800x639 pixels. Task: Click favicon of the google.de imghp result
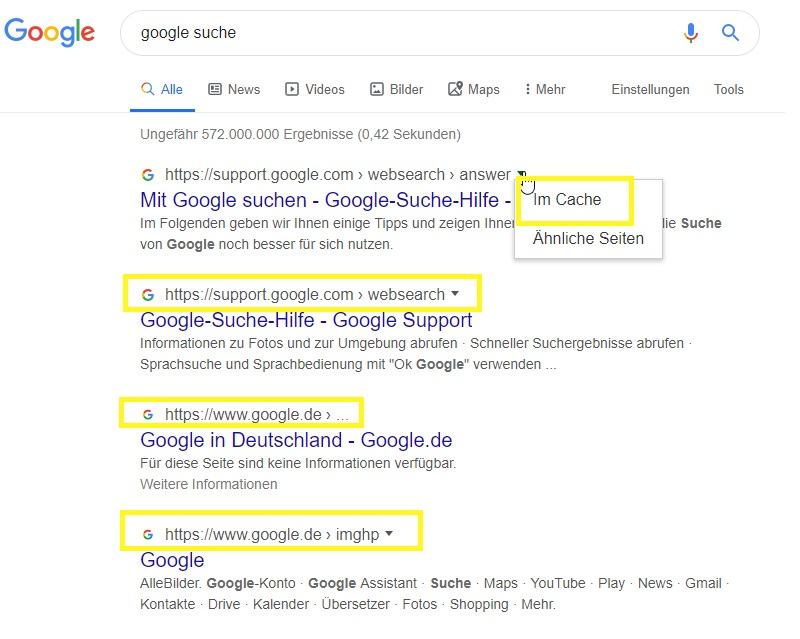[x=148, y=534]
